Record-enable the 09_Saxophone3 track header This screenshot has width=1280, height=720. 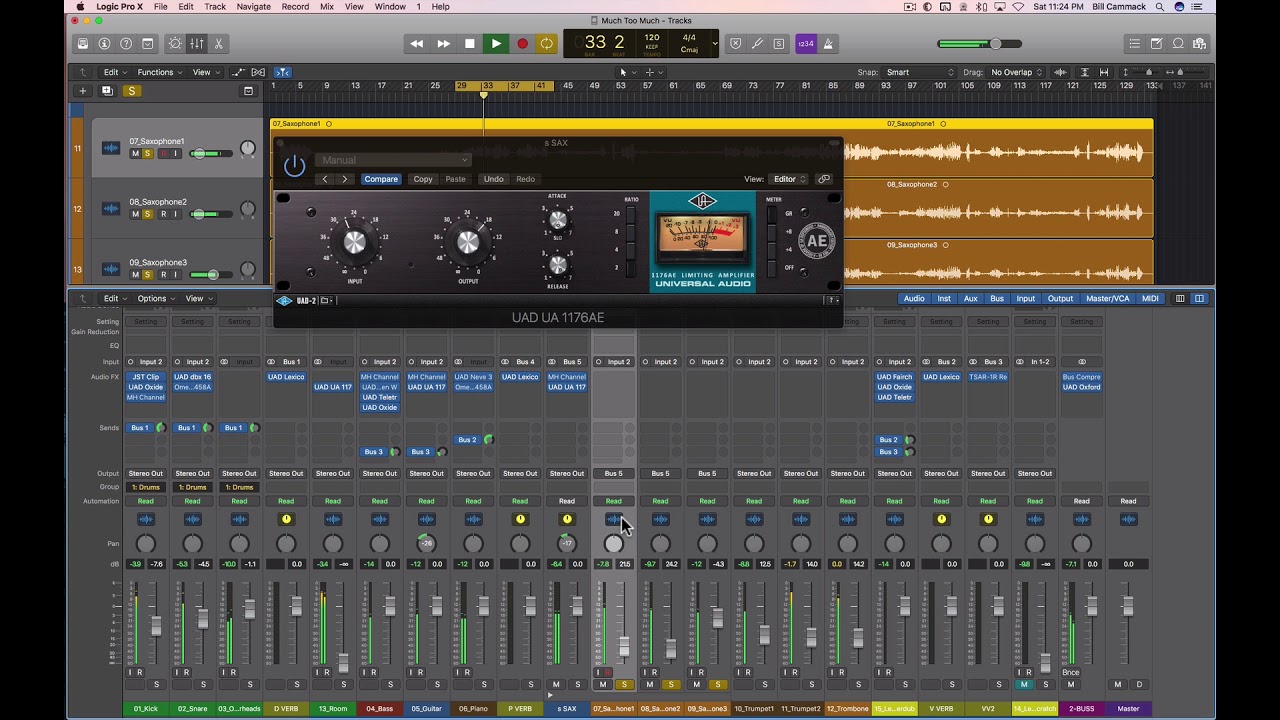162,275
